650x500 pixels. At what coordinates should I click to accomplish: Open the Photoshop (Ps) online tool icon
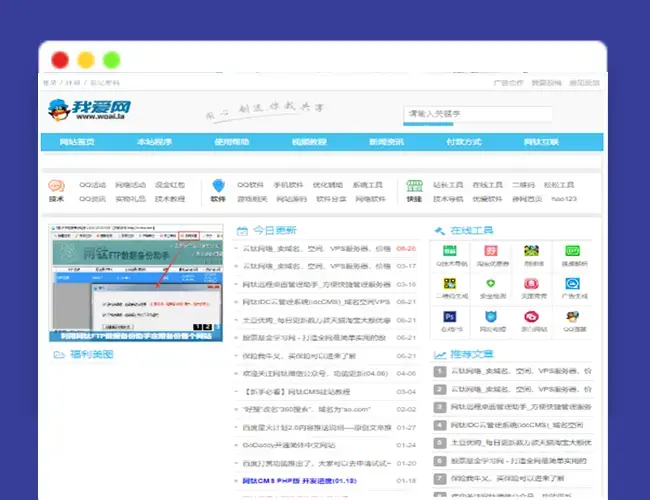(x=450, y=317)
